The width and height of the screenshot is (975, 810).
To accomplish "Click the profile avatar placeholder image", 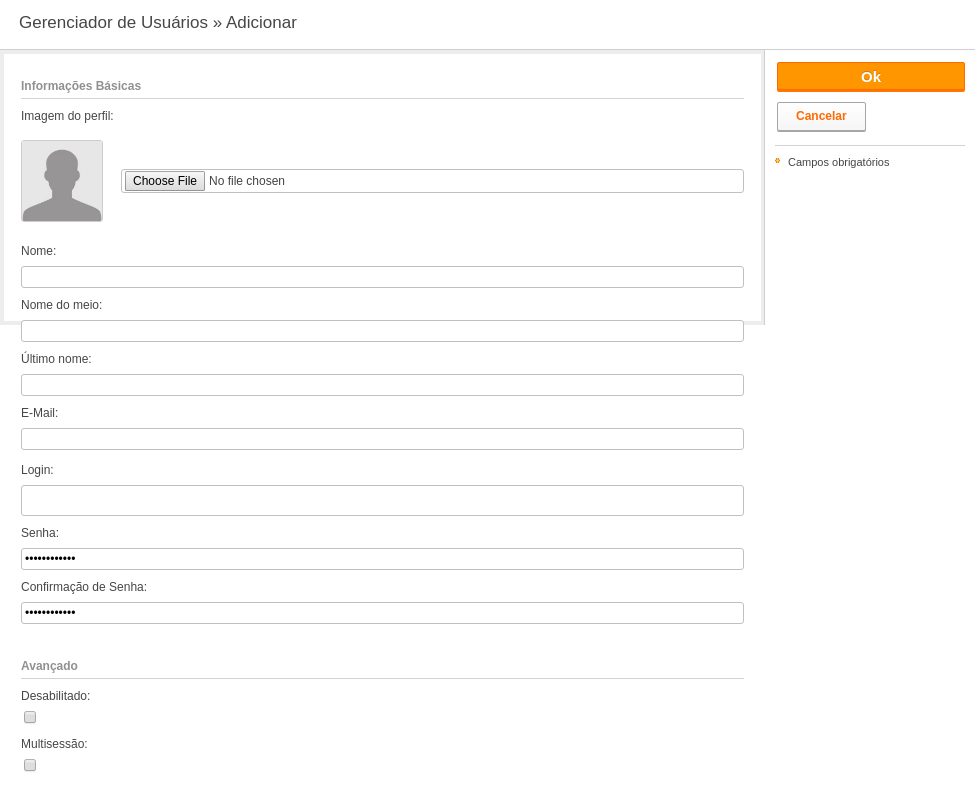I will click(62, 181).
